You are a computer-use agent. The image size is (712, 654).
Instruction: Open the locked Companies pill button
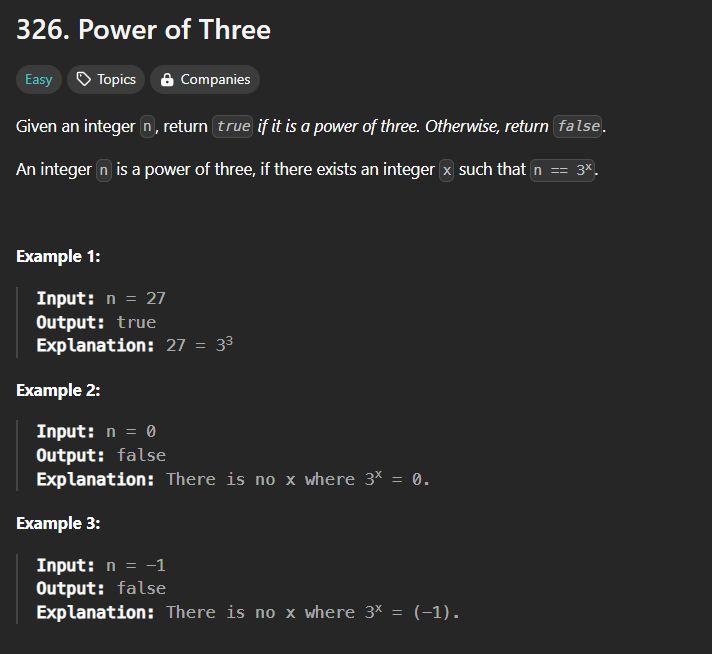coord(205,79)
